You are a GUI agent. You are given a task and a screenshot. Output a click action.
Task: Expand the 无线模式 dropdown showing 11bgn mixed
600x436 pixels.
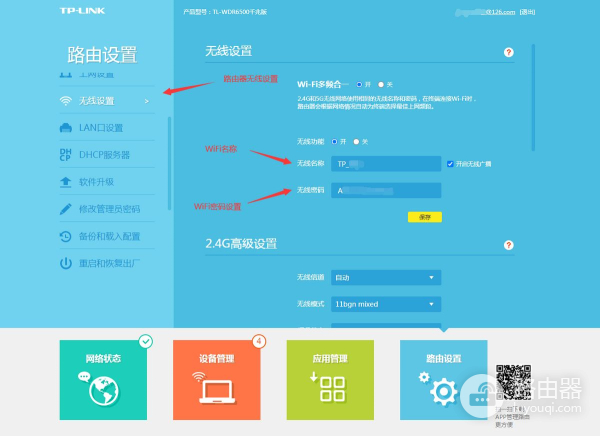pos(386,304)
